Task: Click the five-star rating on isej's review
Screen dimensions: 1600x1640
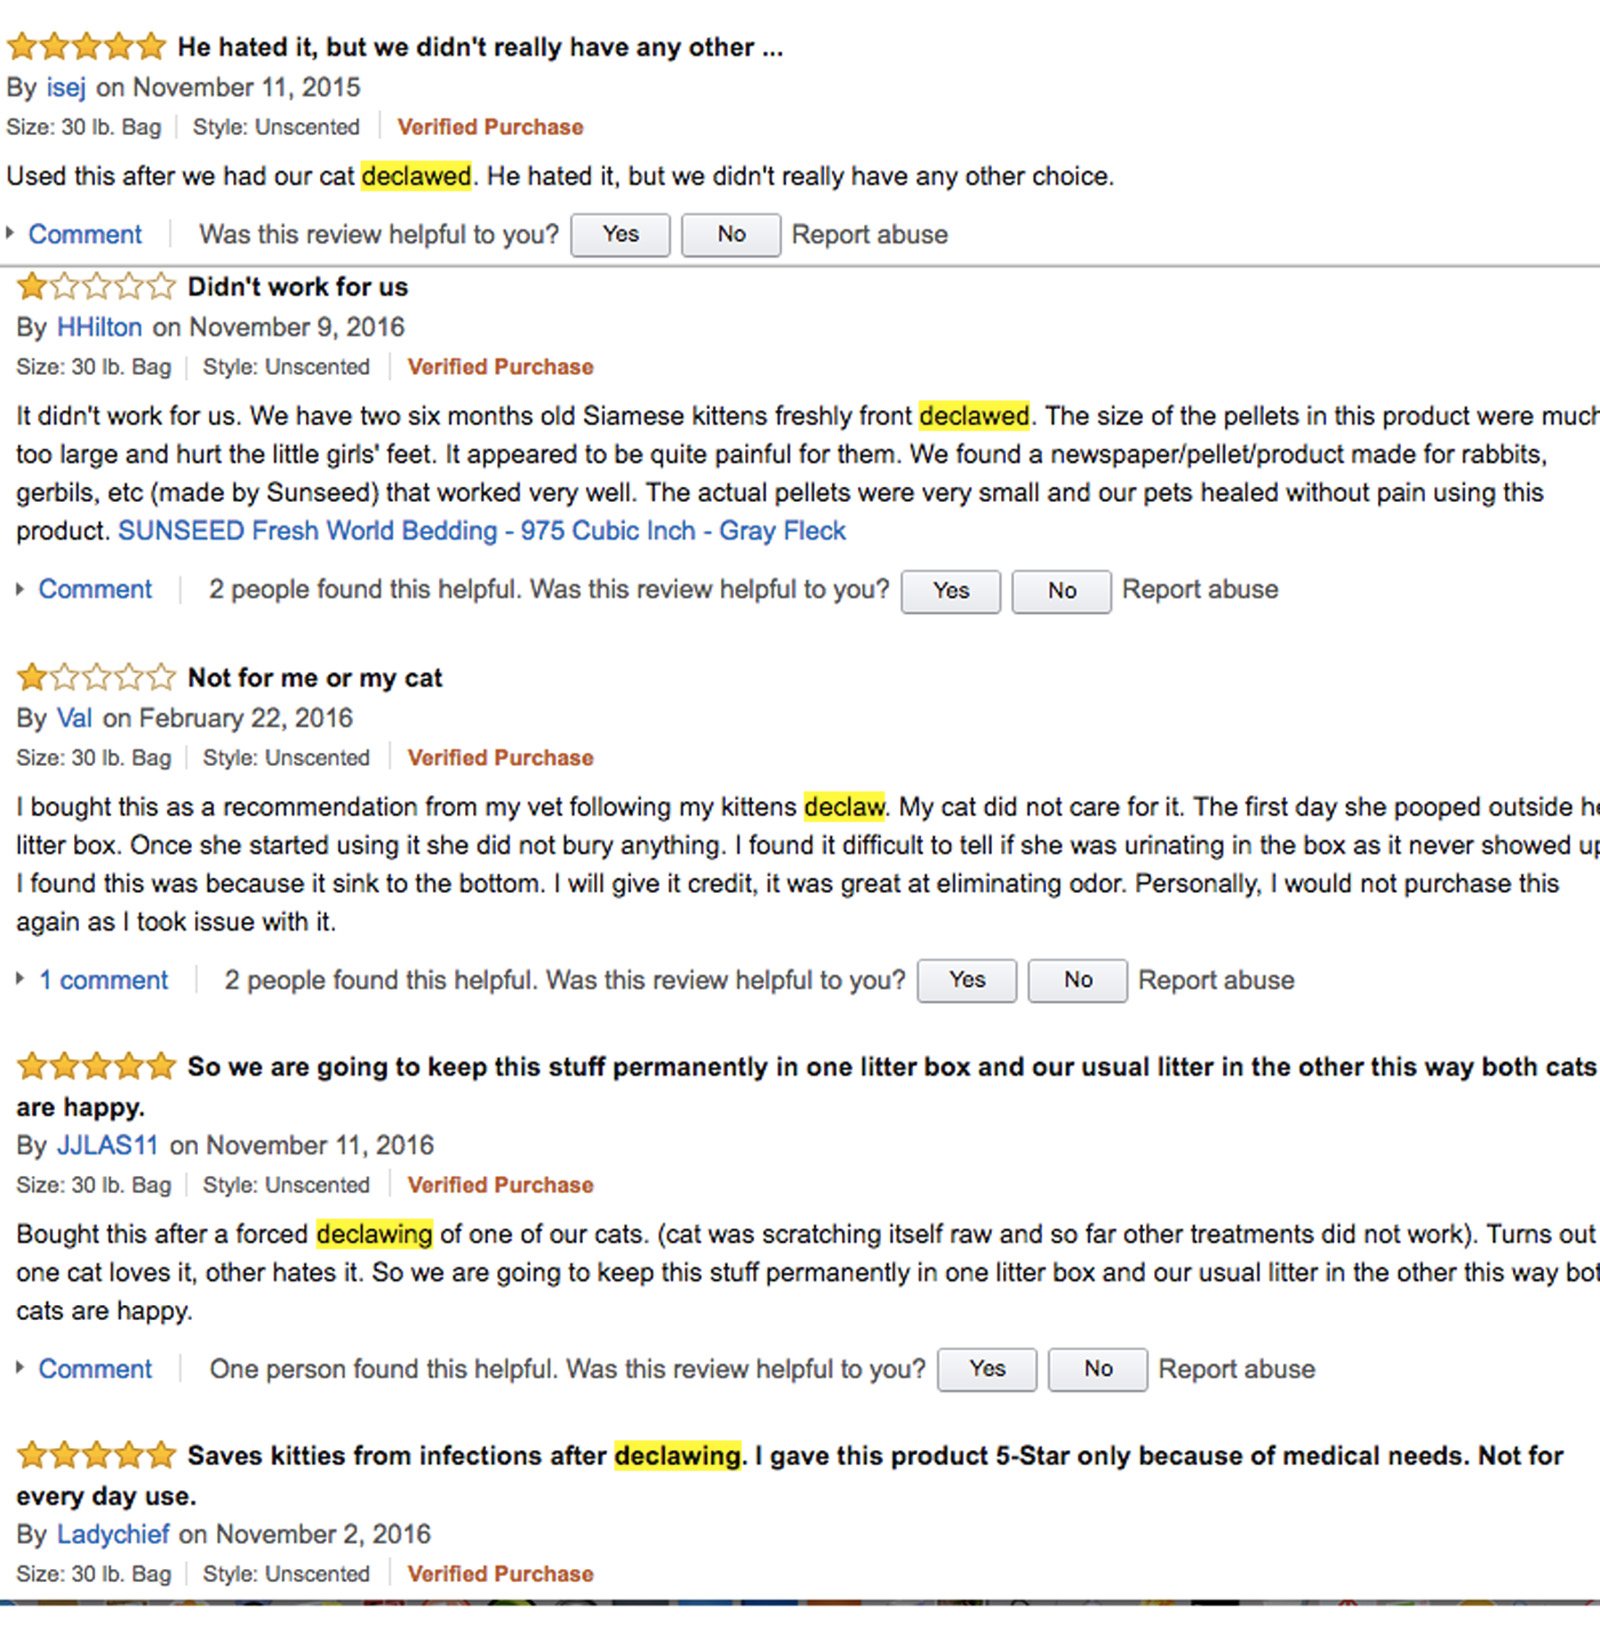Action: pos(86,46)
